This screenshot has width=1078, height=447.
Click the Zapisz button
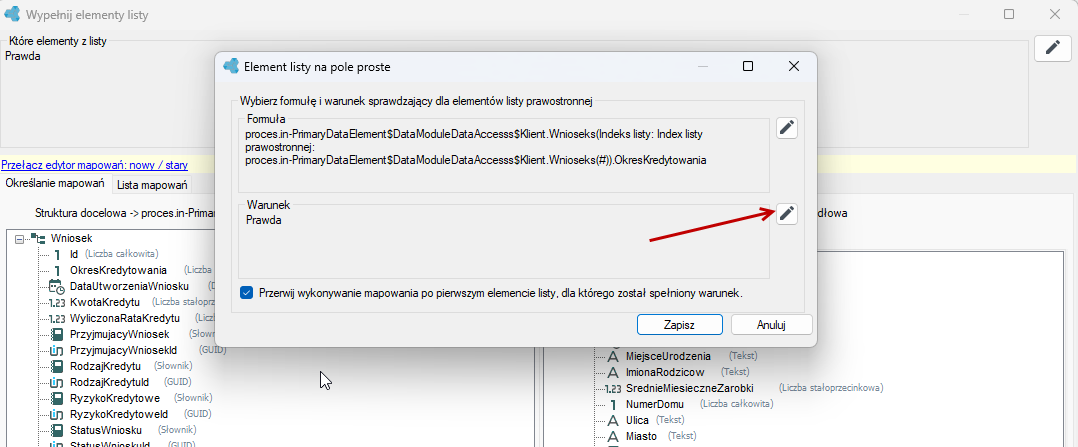pos(679,325)
